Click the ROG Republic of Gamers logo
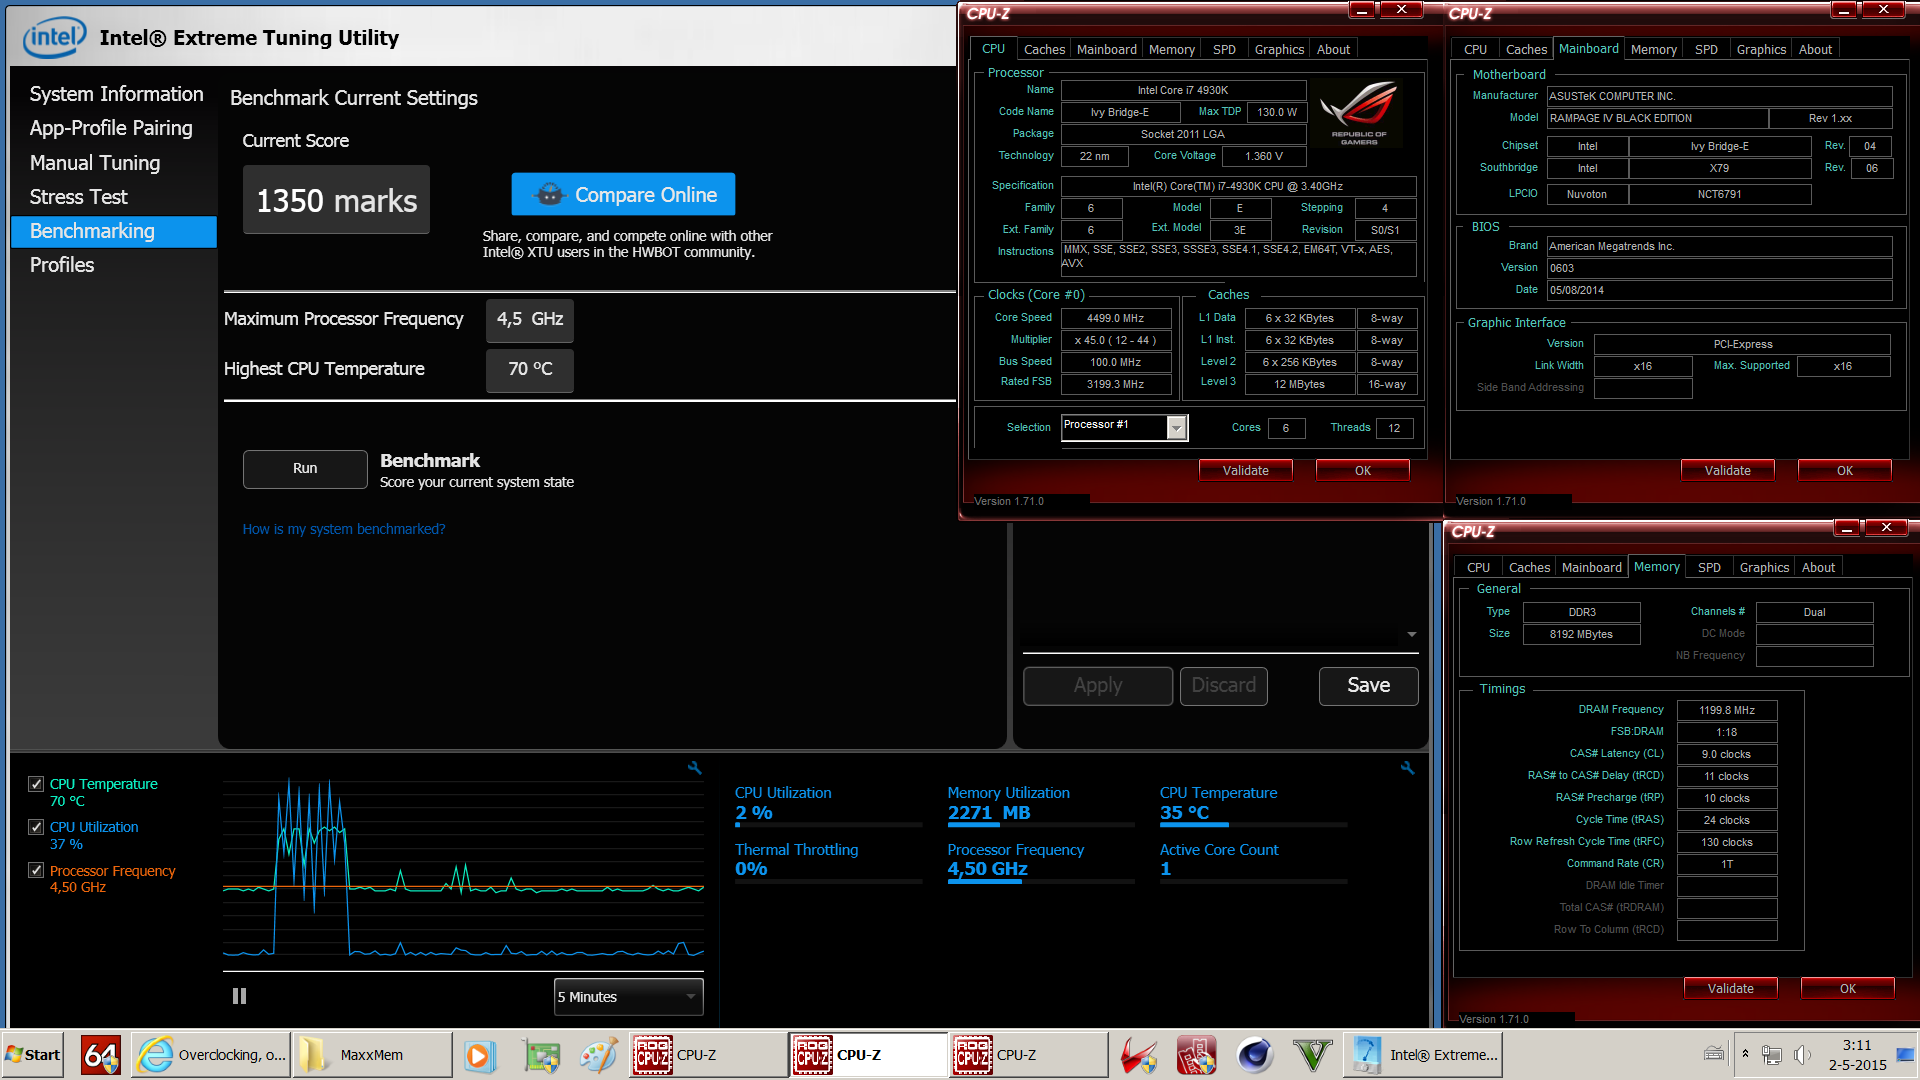The image size is (1920, 1080). pyautogui.click(x=1359, y=114)
